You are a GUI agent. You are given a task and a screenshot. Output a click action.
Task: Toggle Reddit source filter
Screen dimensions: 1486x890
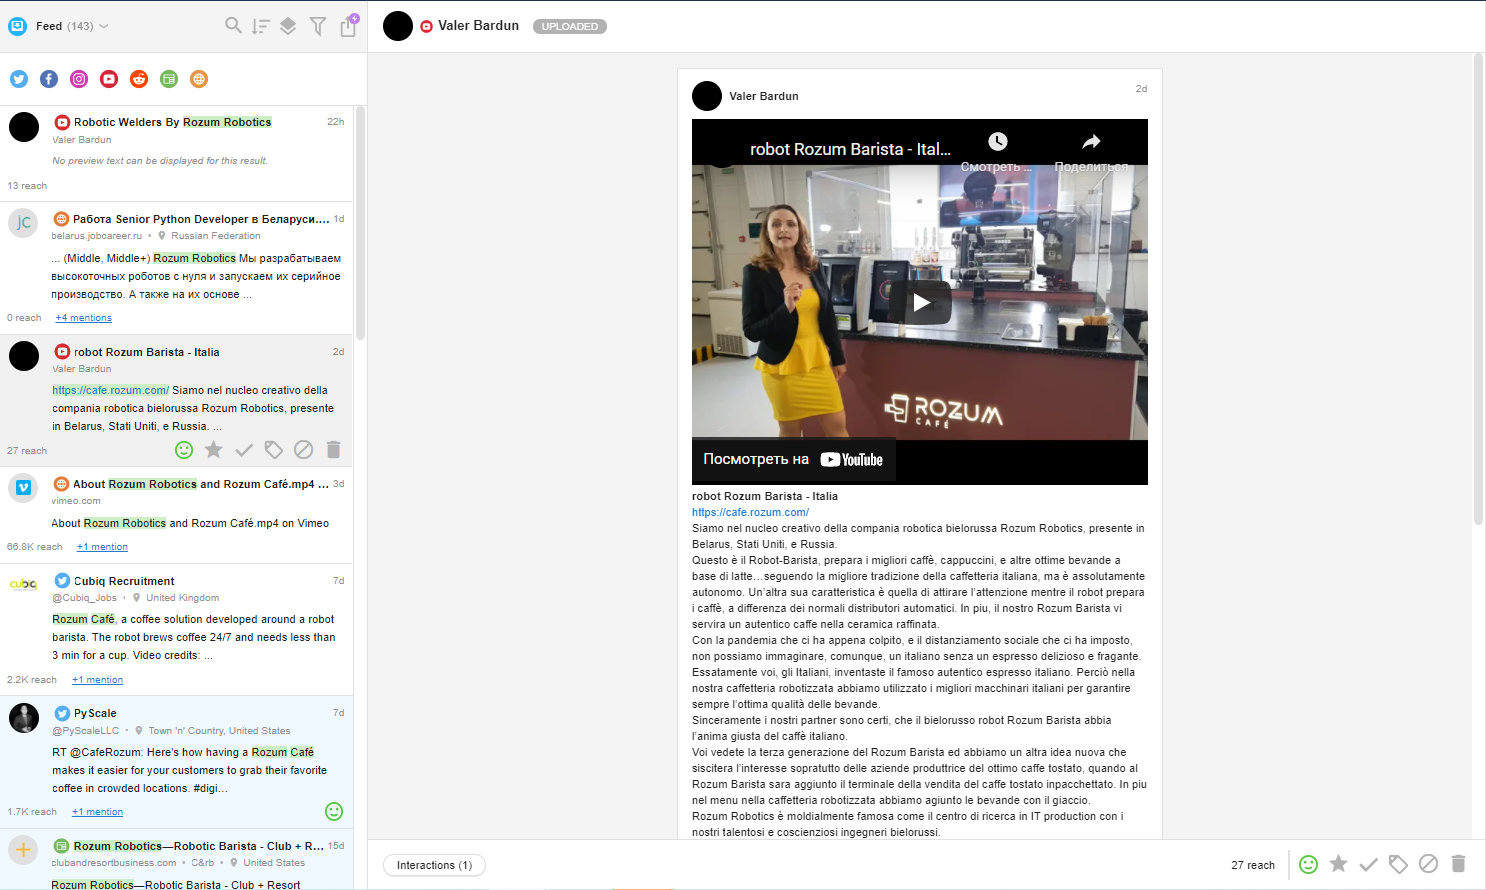(139, 79)
